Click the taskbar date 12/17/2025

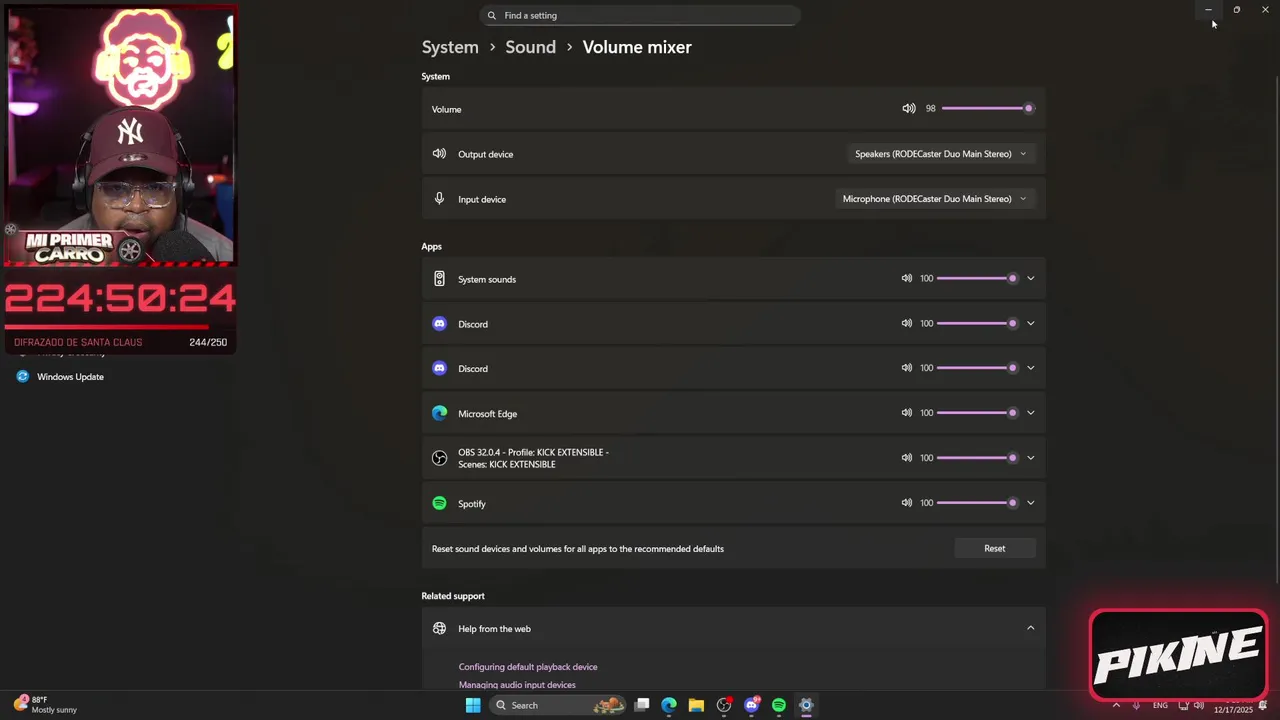coord(1233,710)
